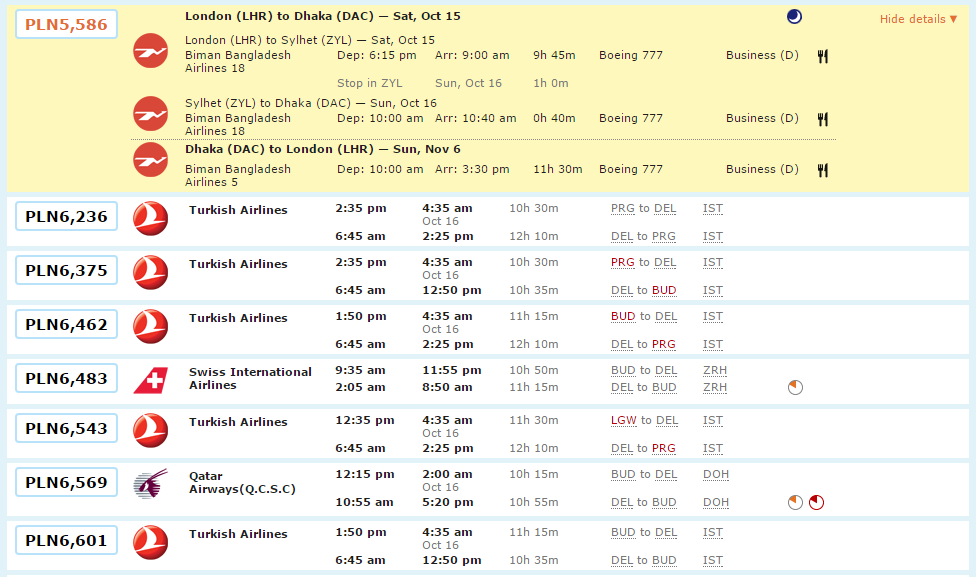This screenshot has height=577, width=976.
Task: Click red BUD code in PLN6,375 return
Action: 664,291
